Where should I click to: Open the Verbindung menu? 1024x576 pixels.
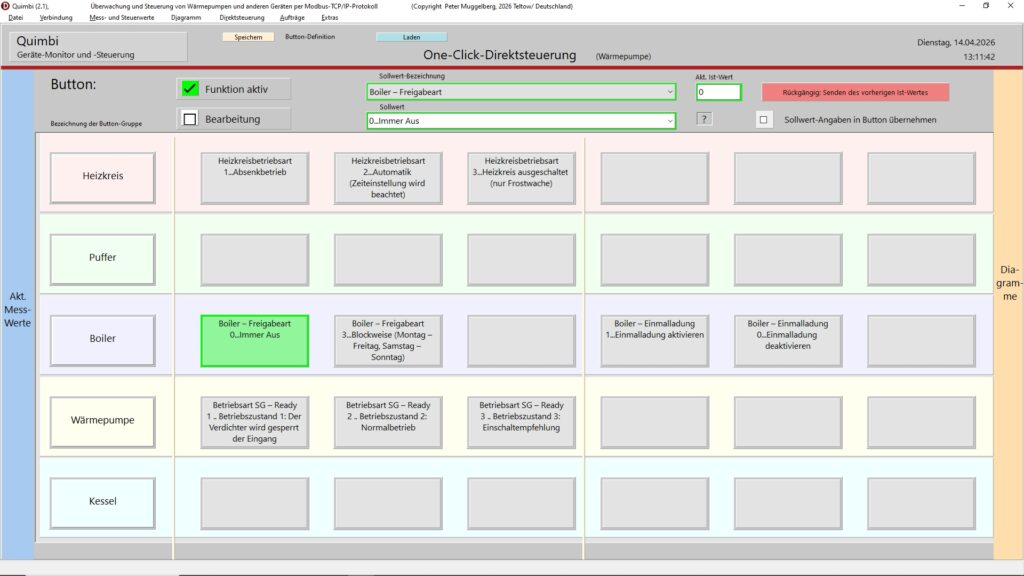click(56, 18)
